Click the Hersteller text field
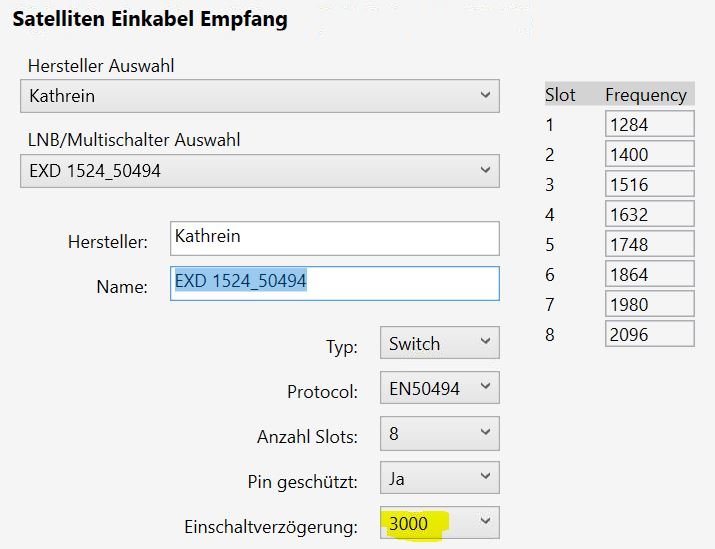This screenshot has width=715, height=549. click(334, 238)
